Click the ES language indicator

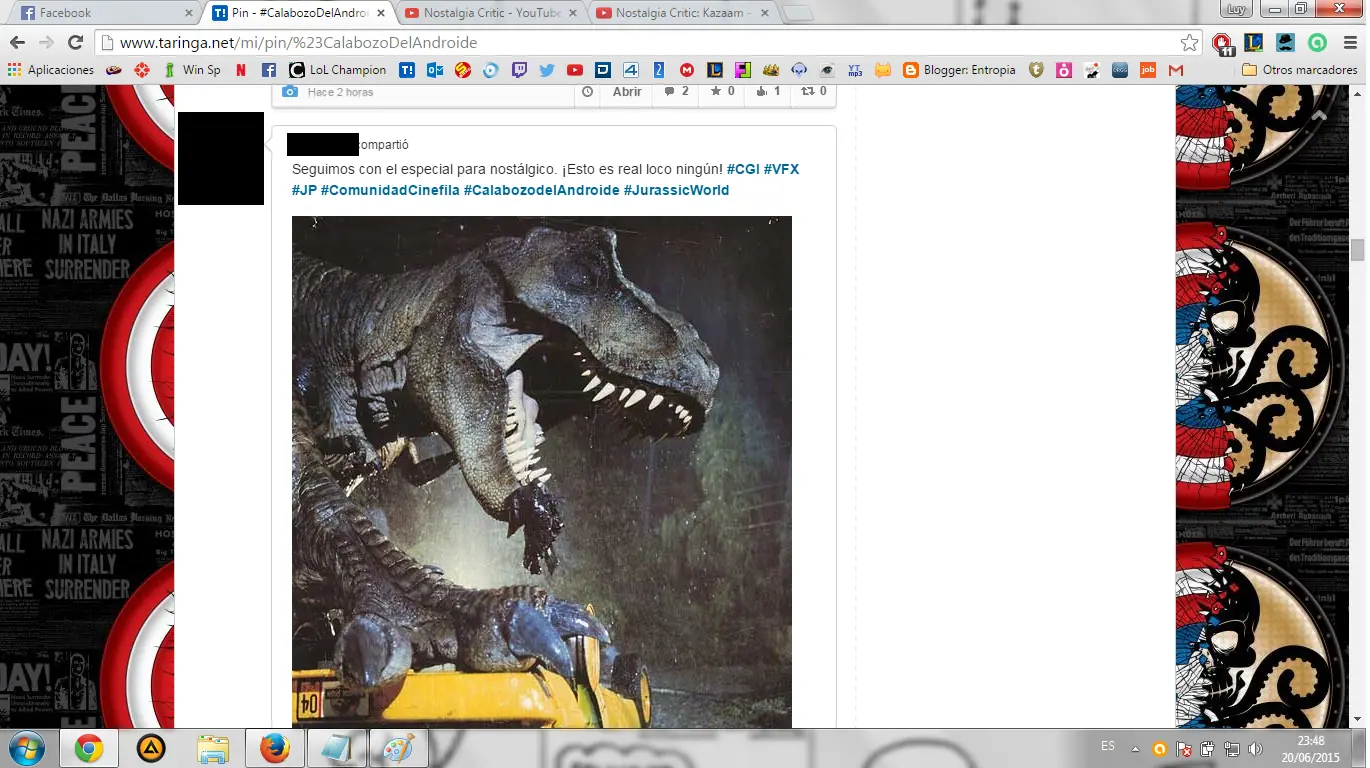(1108, 746)
